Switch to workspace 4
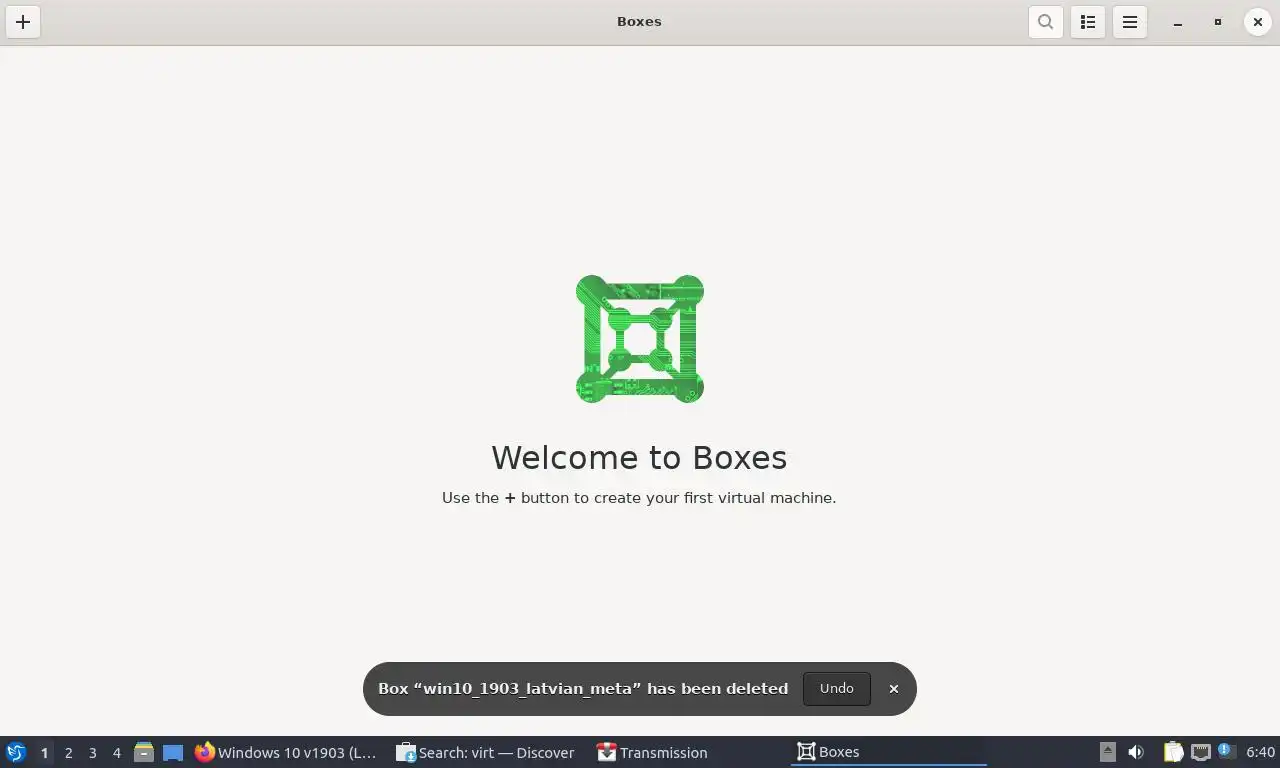This screenshot has height=768, width=1280. (x=116, y=753)
